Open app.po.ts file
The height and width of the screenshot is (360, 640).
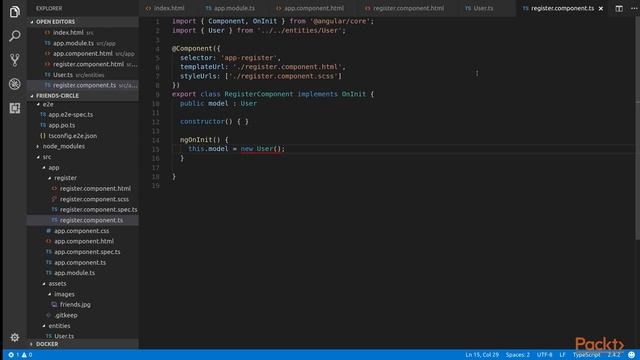coord(62,125)
